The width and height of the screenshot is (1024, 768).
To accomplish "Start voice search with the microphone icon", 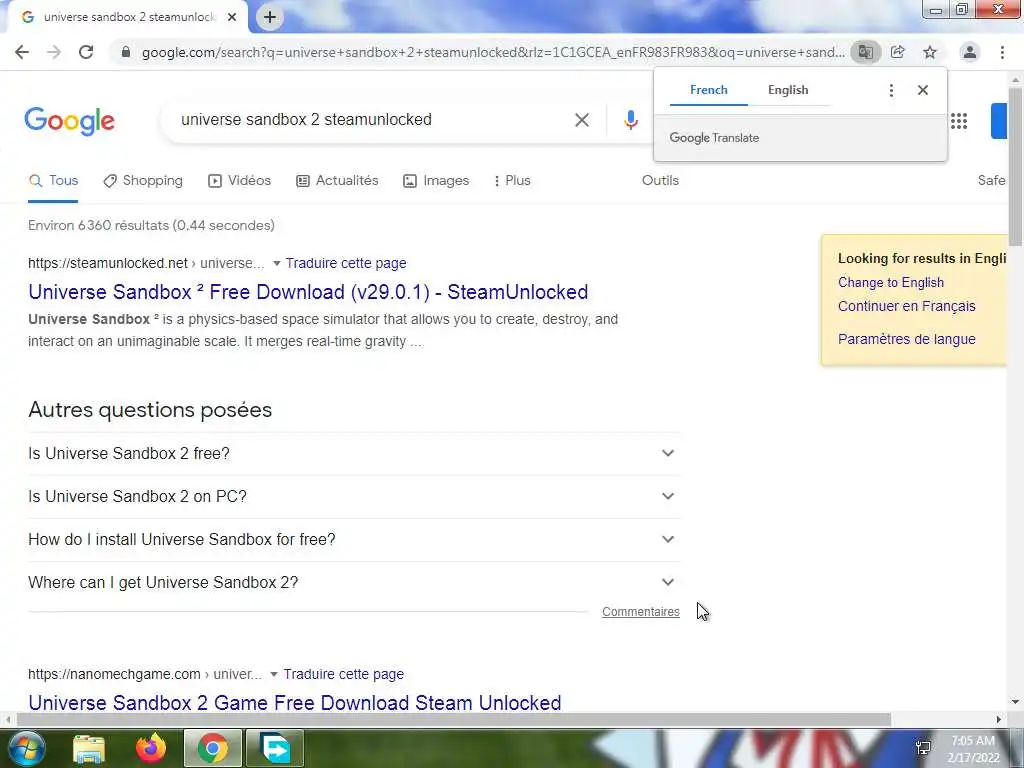I will click(630, 120).
